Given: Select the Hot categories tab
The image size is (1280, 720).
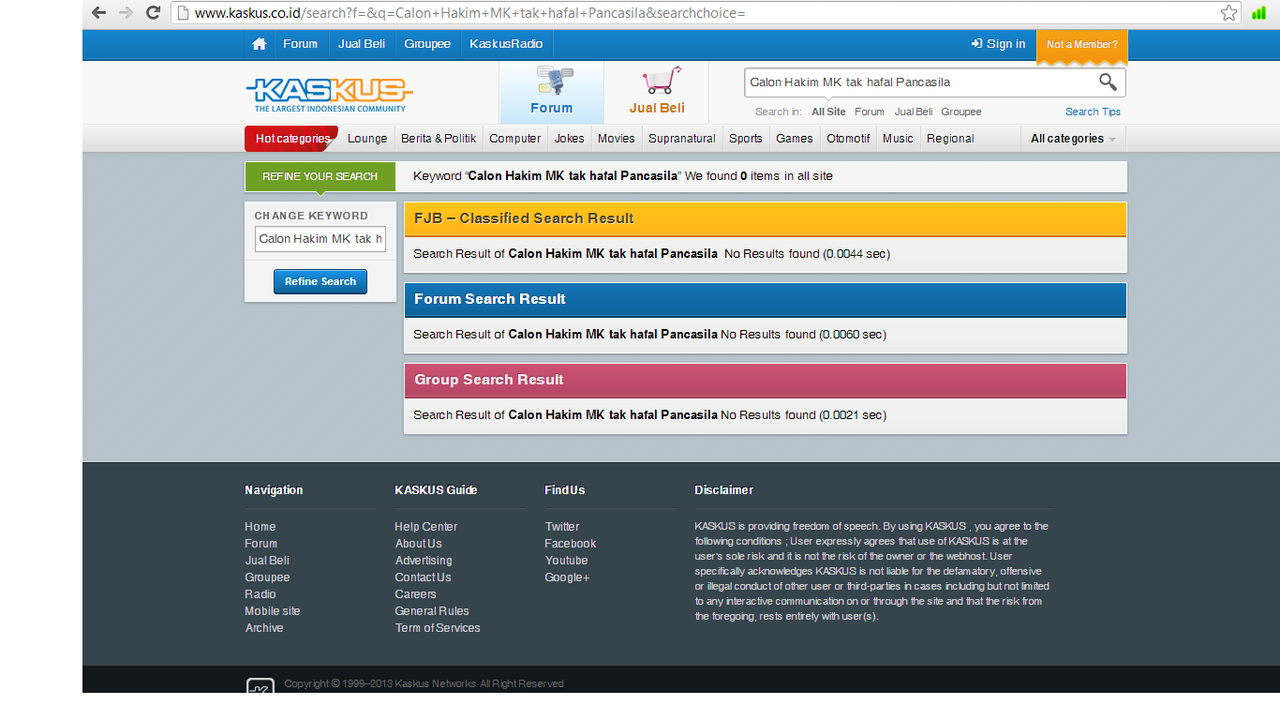Looking at the screenshot, I should [x=292, y=139].
